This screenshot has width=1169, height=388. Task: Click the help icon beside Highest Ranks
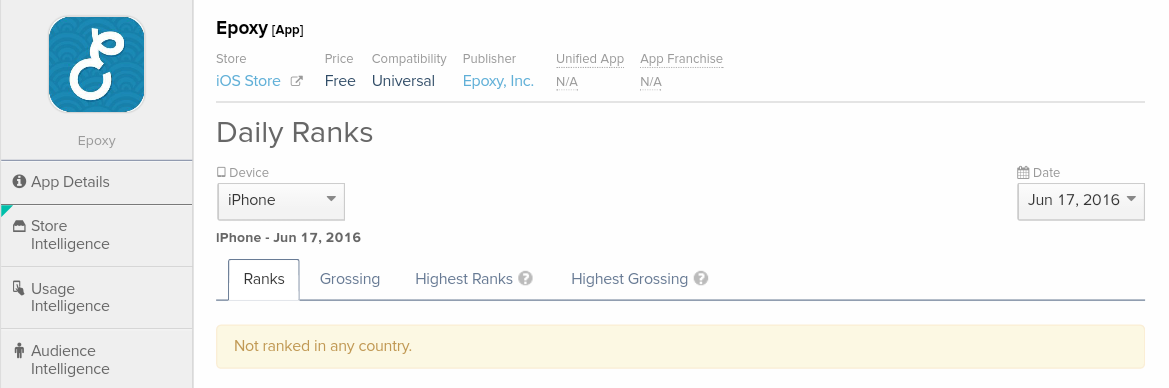click(526, 278)
